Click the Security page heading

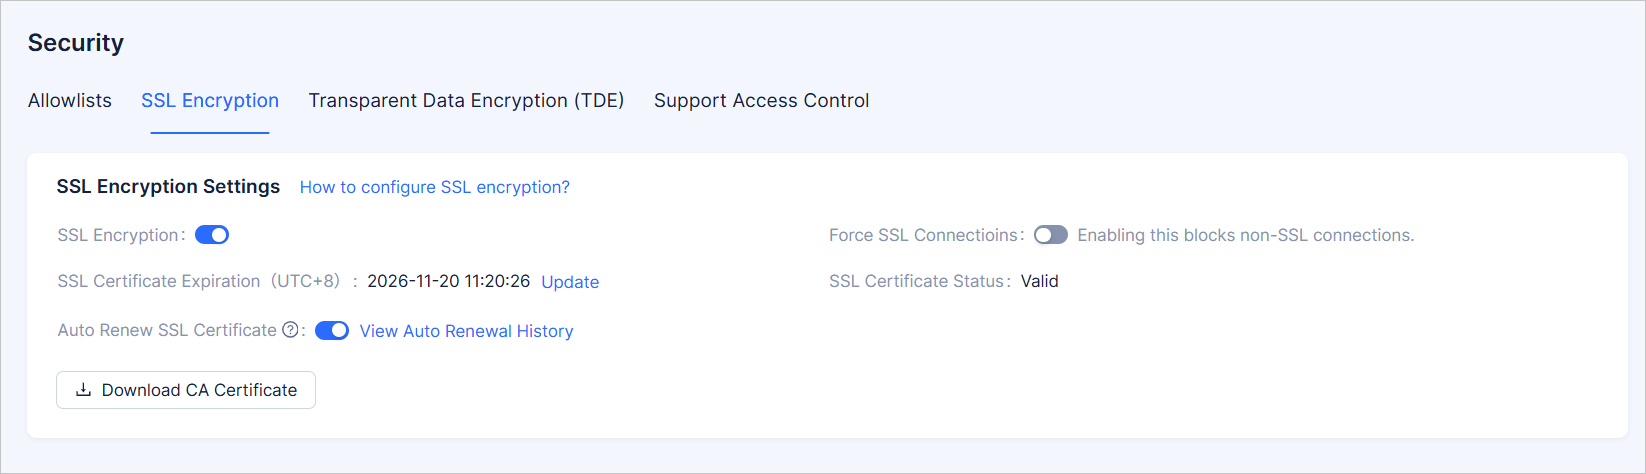pyautogui.click(x=76, y=43)
